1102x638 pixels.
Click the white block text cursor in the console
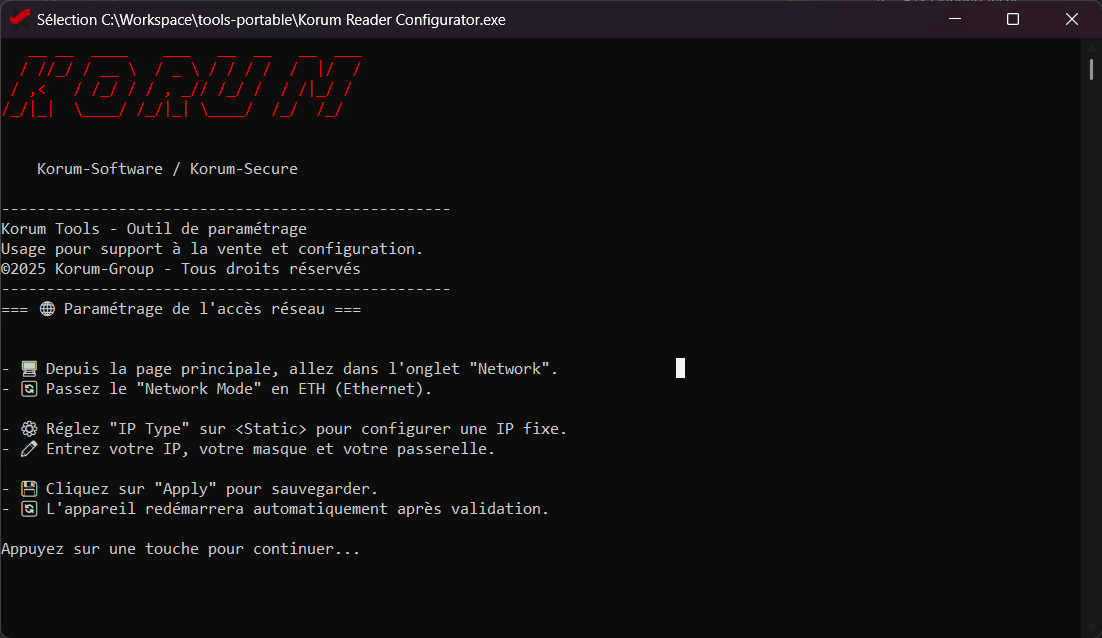click(x=680, y=368)
